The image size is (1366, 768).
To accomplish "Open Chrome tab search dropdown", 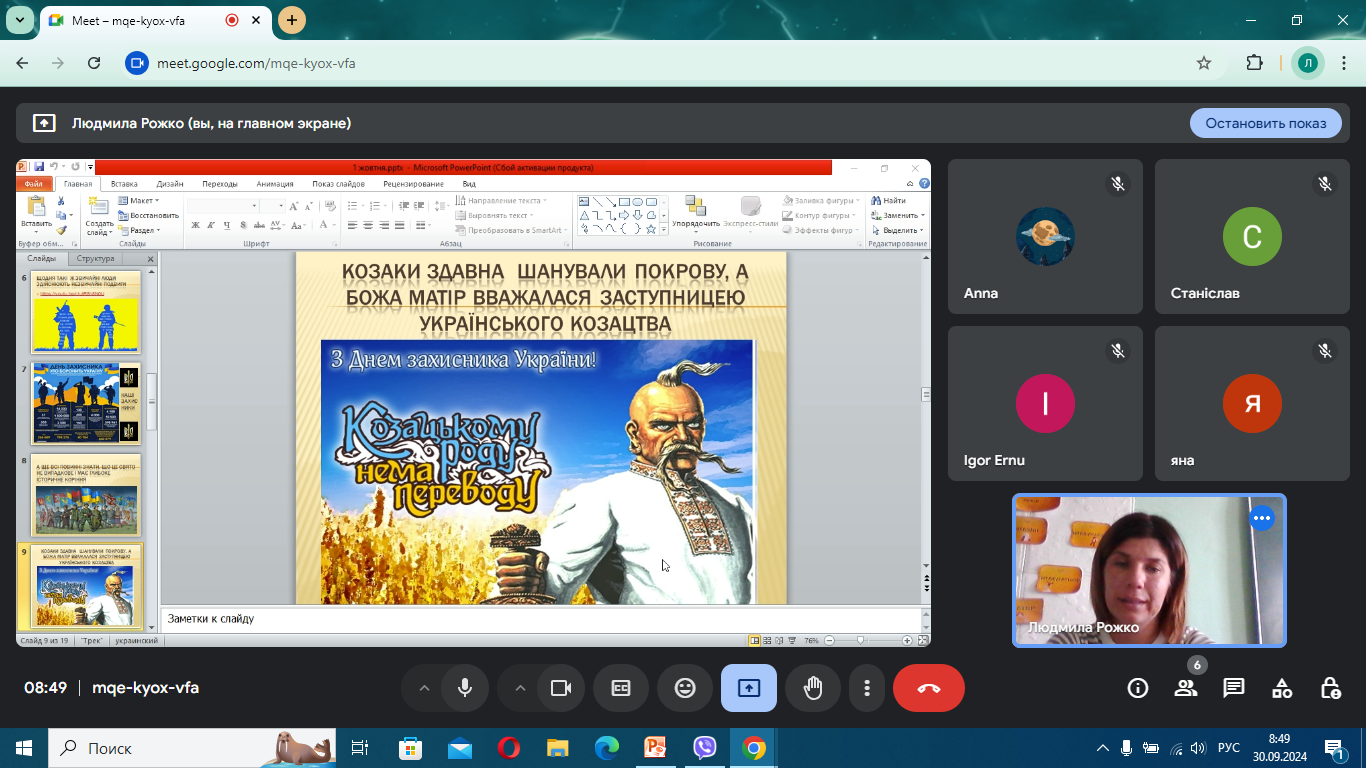I will coord(19,19).
